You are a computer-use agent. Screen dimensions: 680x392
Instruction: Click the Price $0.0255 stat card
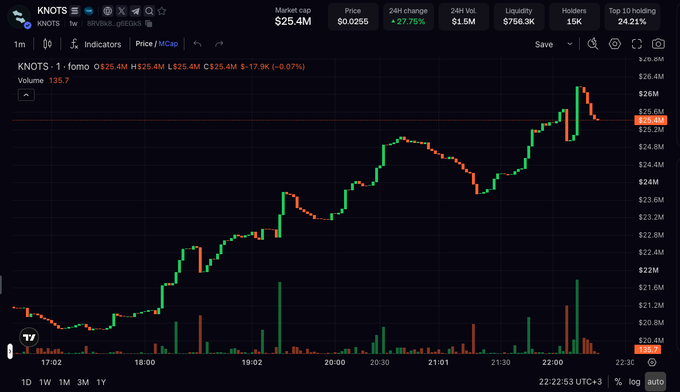353,16
